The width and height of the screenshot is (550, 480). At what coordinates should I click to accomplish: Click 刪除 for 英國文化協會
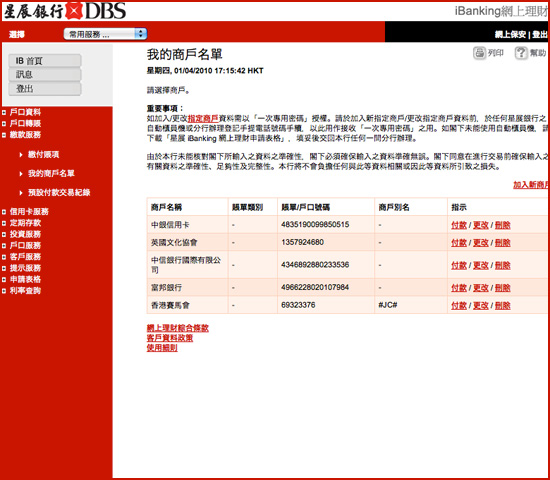(502, 242)
